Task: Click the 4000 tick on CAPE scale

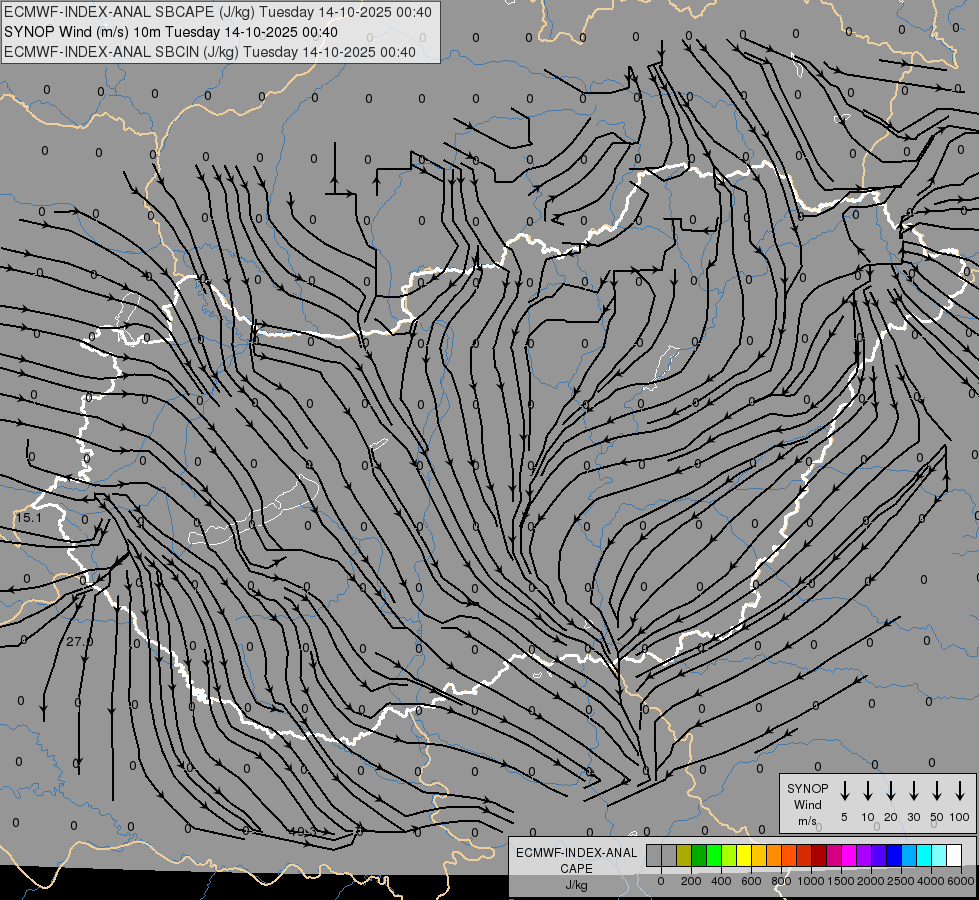Action: click(x=931, y=881)
